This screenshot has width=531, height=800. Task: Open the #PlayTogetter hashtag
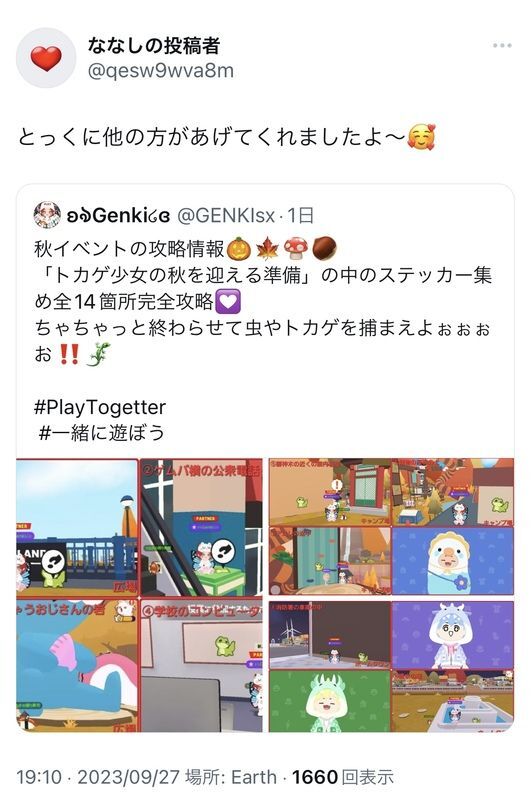100,407
